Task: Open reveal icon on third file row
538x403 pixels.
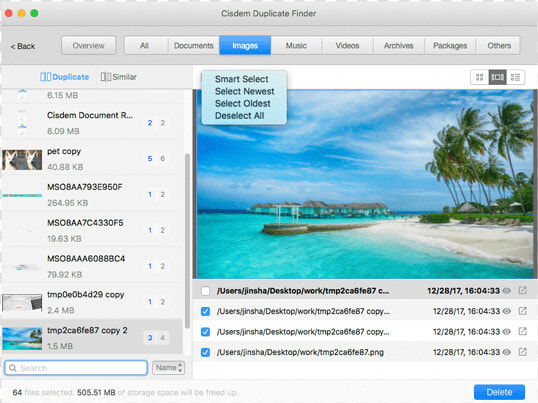Action: click(x=523, y=331)
